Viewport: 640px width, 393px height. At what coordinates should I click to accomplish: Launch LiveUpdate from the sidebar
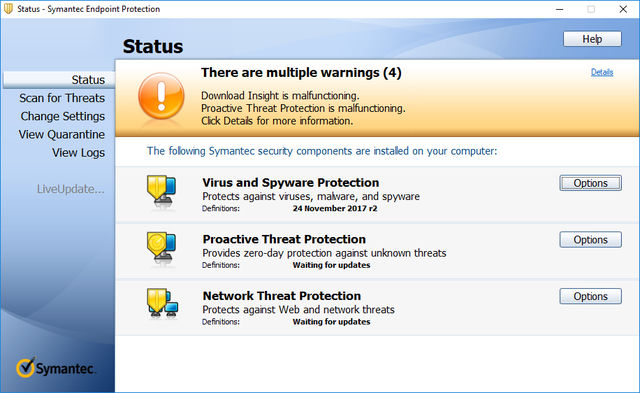click(x=71, y=189)
